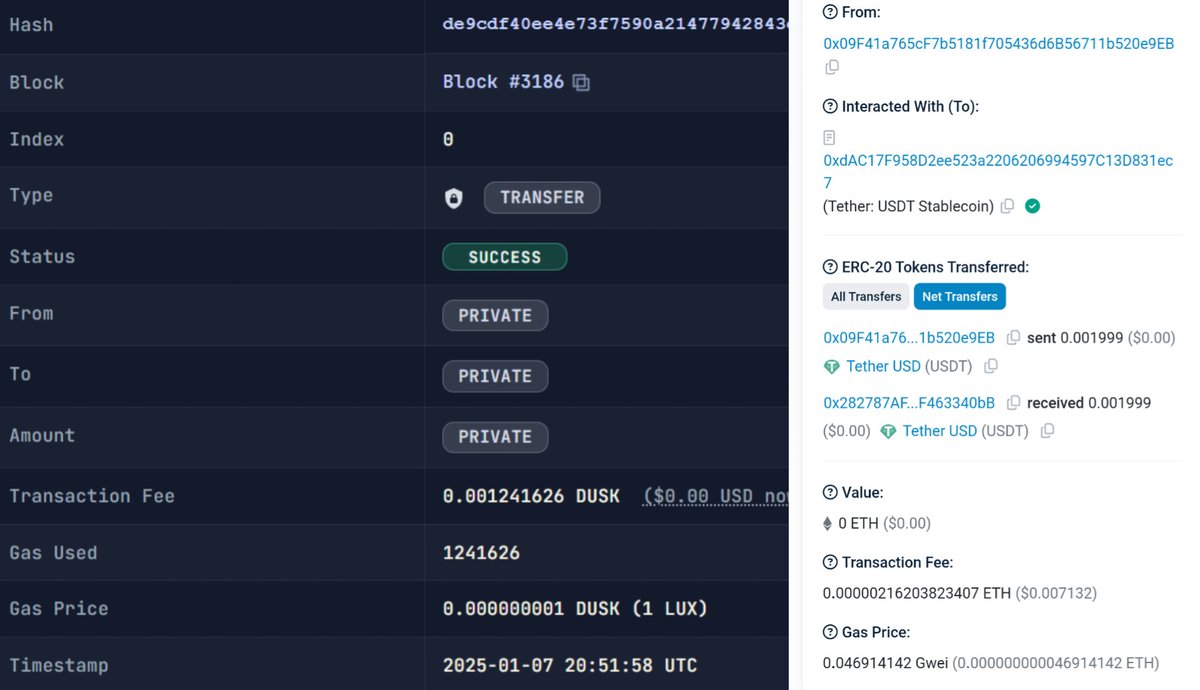Click the PRIVATE badge in To row
Viewport: 1200px width, 690px height.
495,376
